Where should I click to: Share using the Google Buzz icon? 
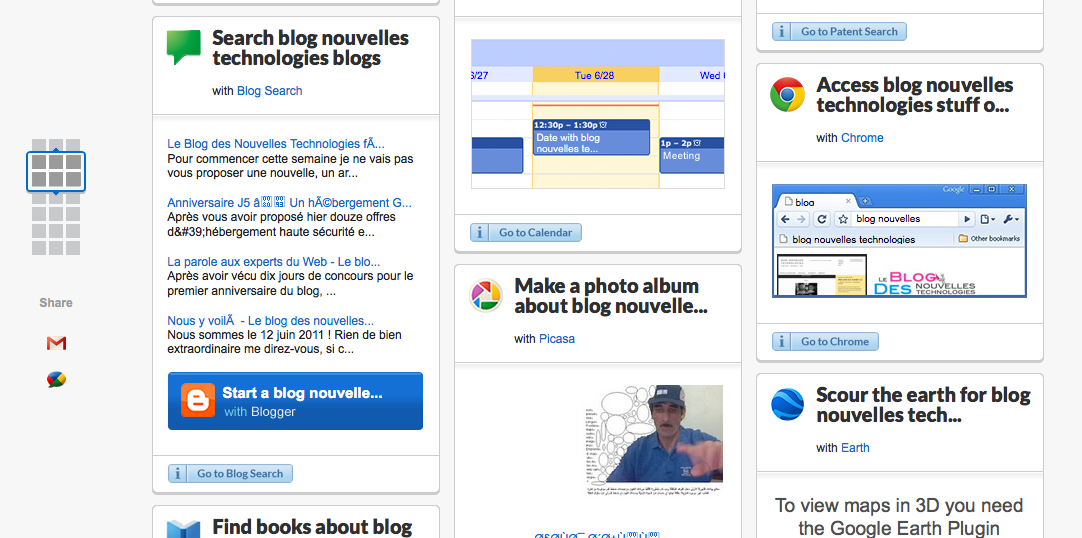pyautogui.click(x=56, y=380)
